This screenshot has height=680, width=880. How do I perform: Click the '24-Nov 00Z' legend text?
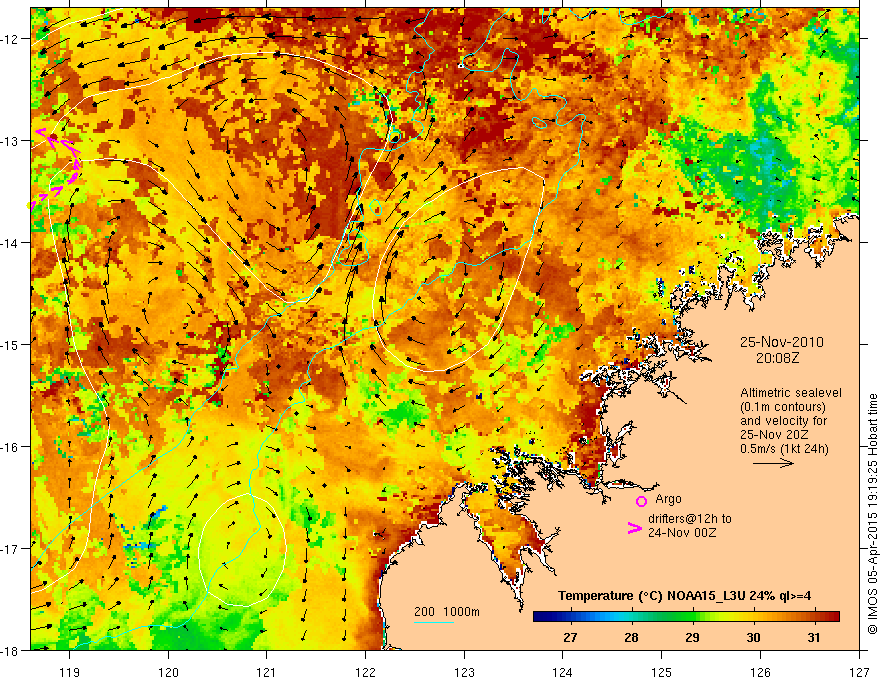(682, 533)
